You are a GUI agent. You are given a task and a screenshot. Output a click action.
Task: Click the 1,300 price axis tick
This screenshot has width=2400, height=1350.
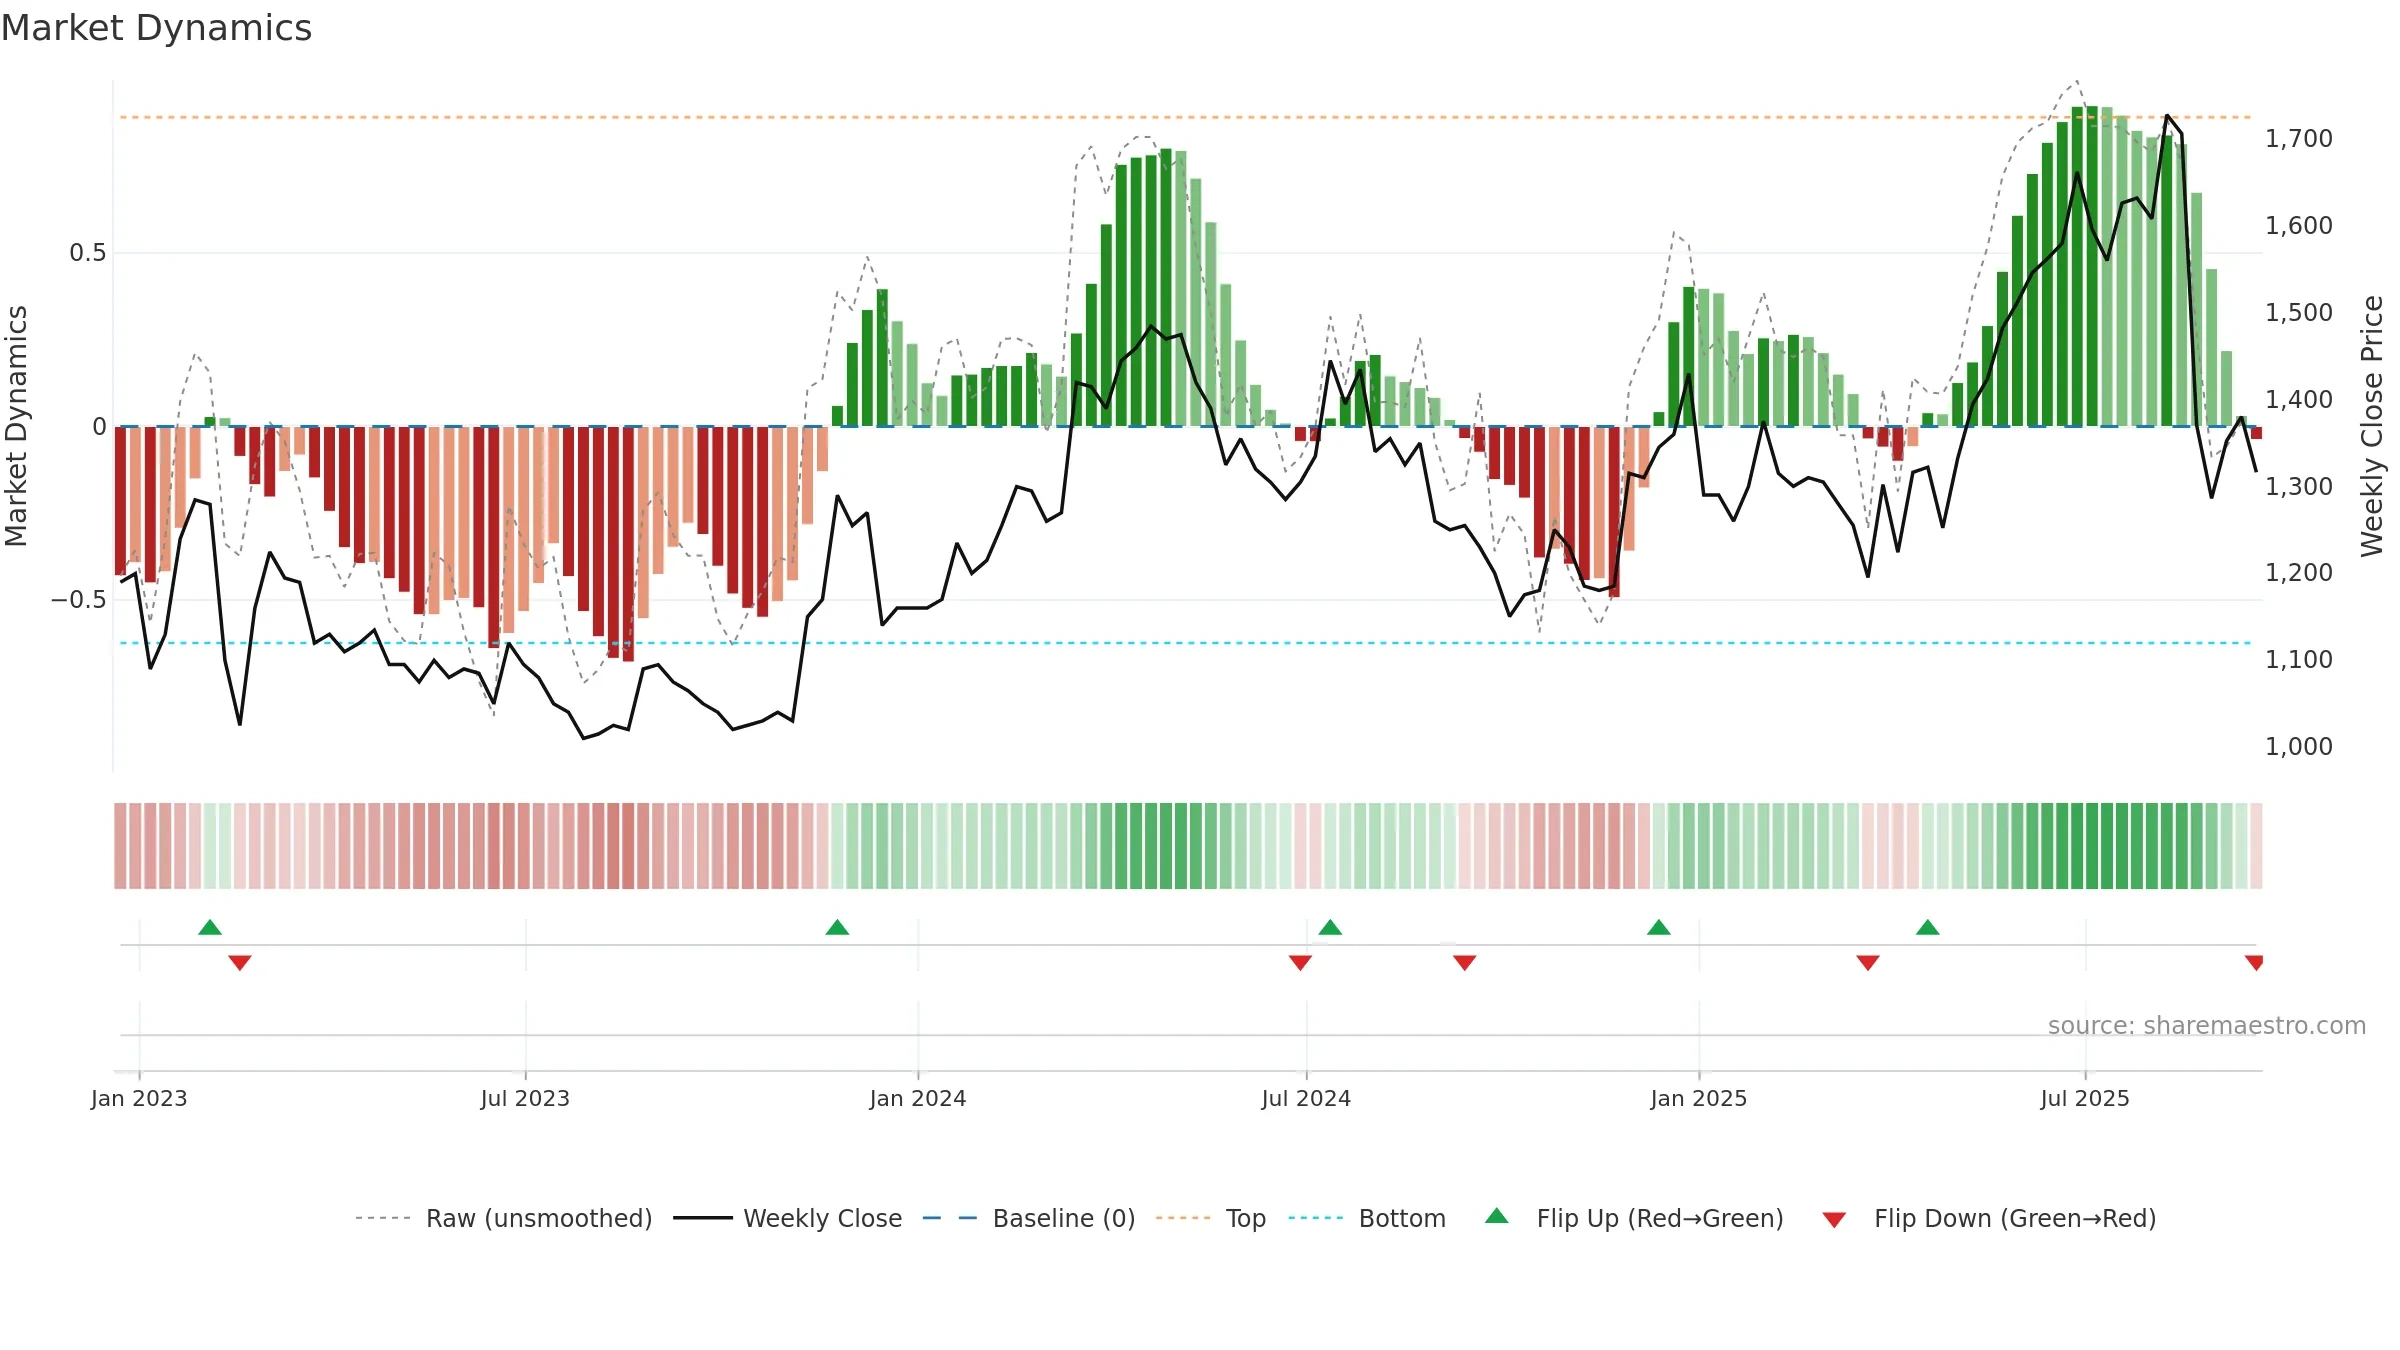(x=2299, y=486)
